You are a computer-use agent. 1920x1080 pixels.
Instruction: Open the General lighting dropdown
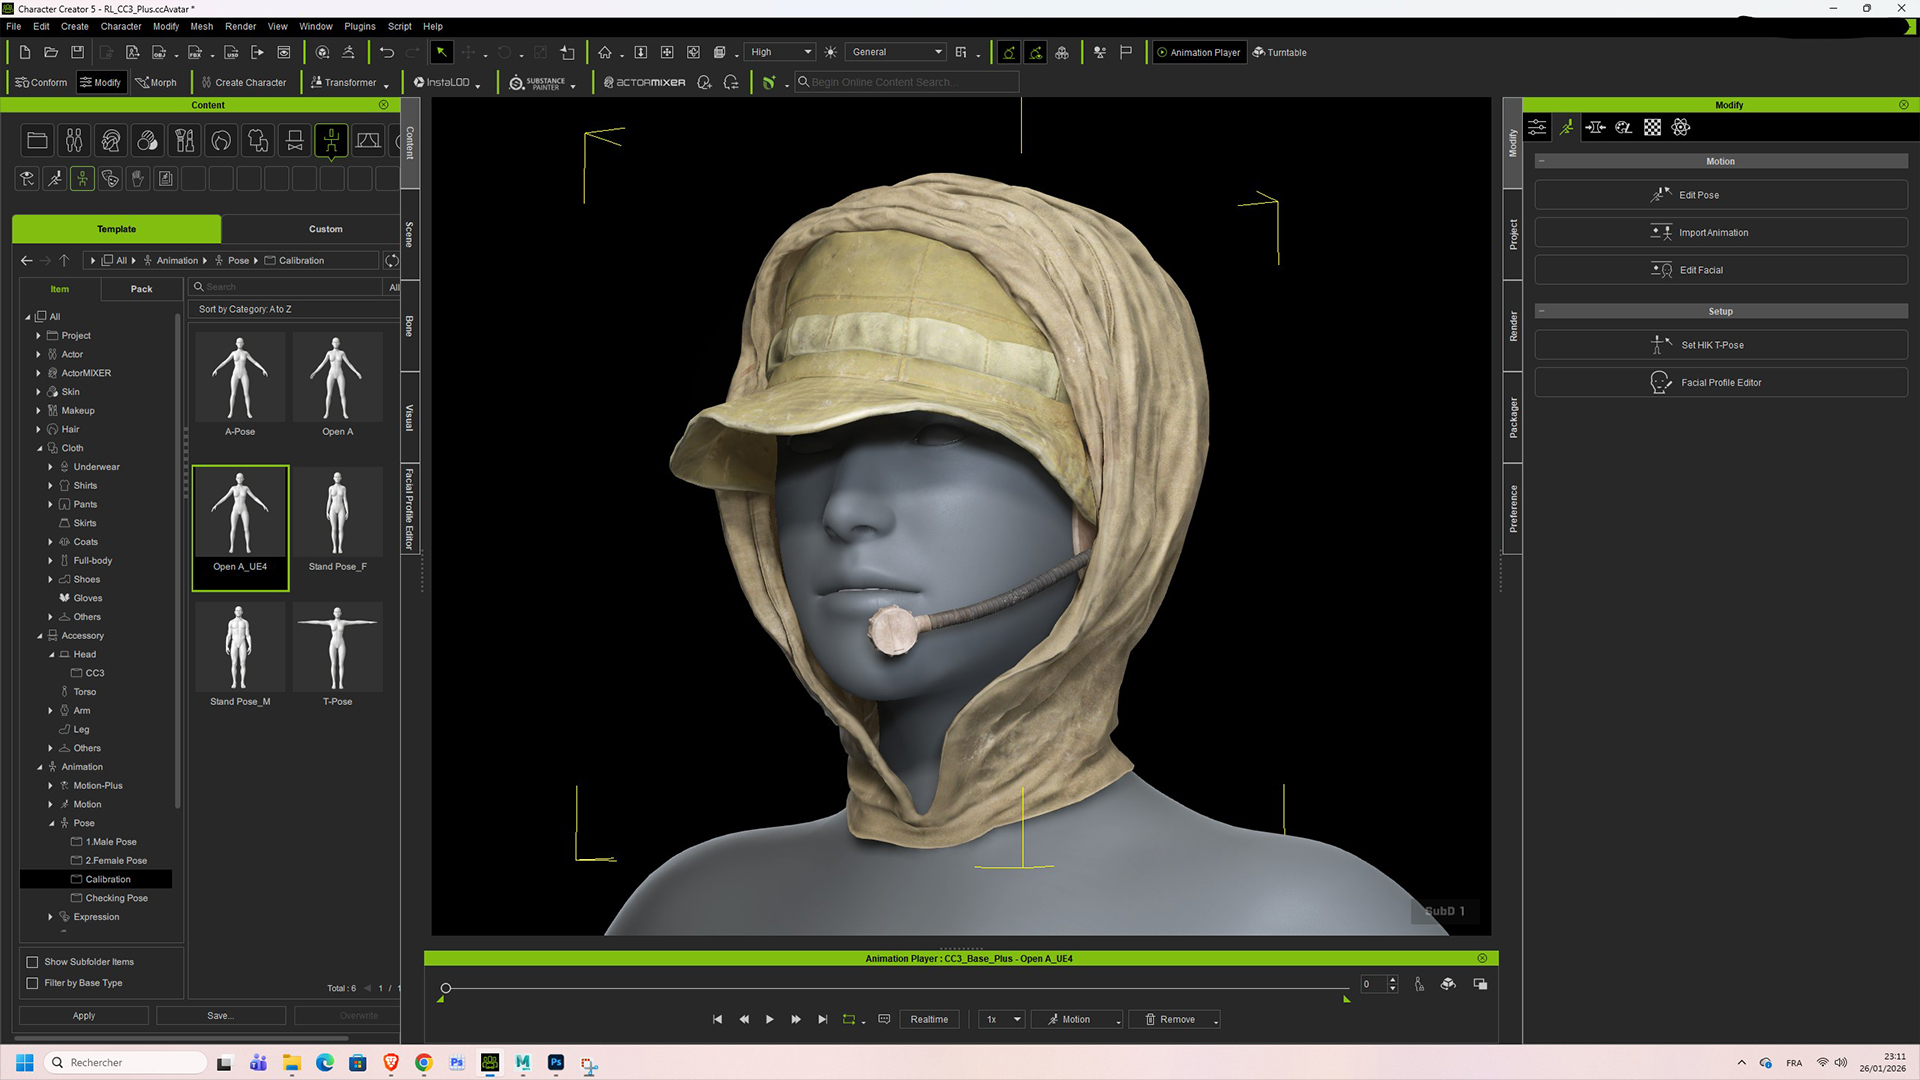tap(897, 52)
